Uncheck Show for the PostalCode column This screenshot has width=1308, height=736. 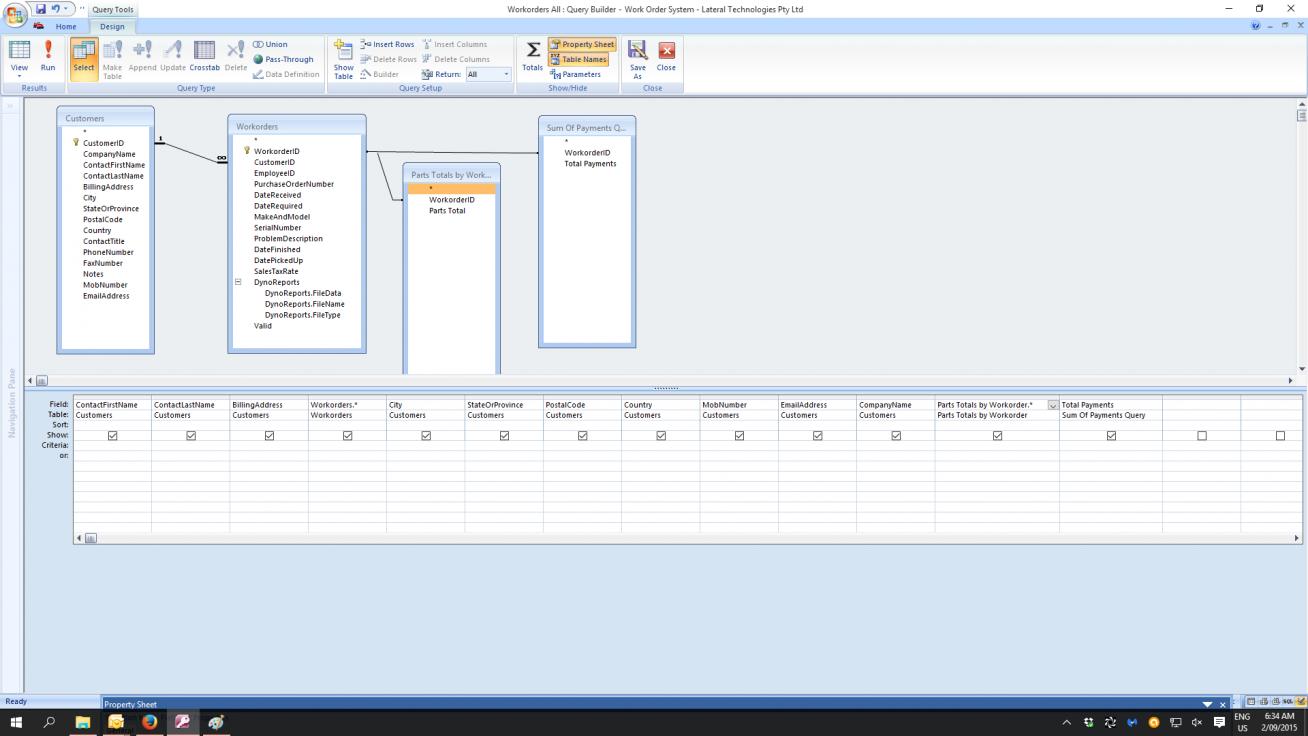pos(582,436)
